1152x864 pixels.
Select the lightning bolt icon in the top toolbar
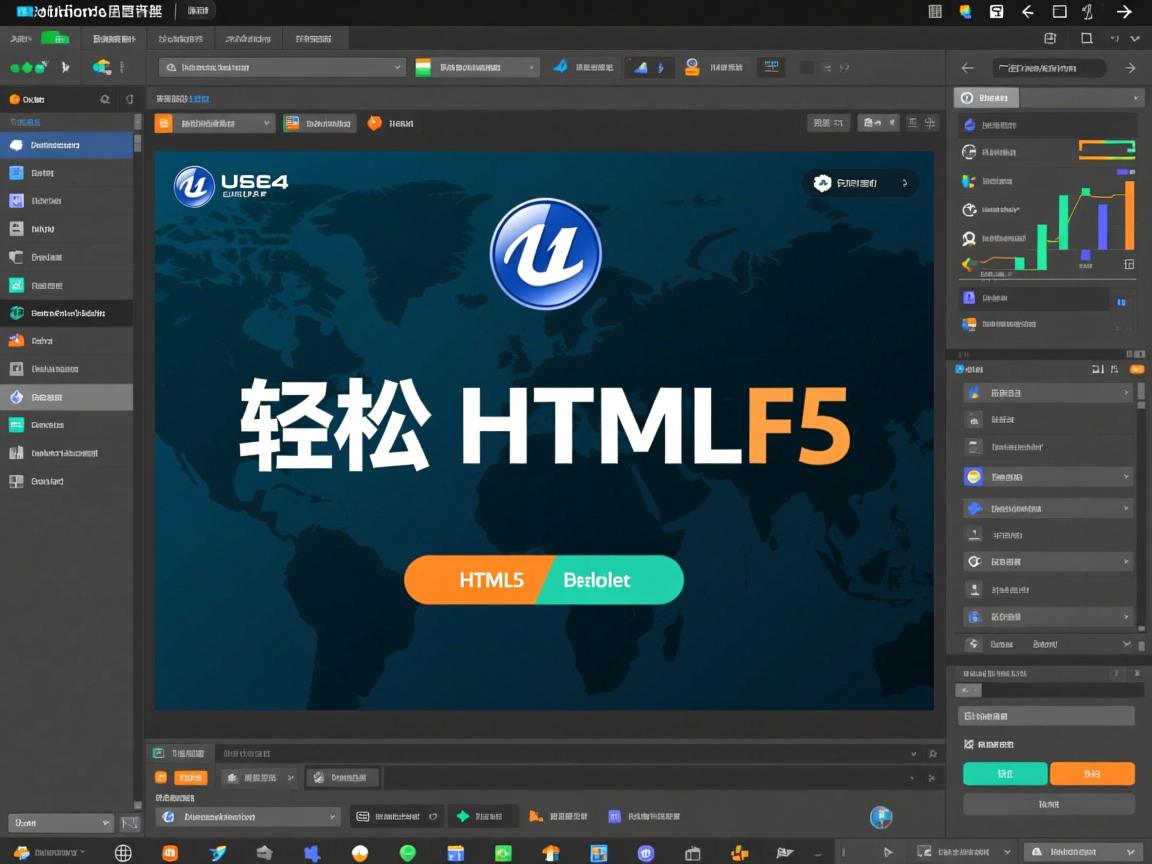tap(661, 67)
